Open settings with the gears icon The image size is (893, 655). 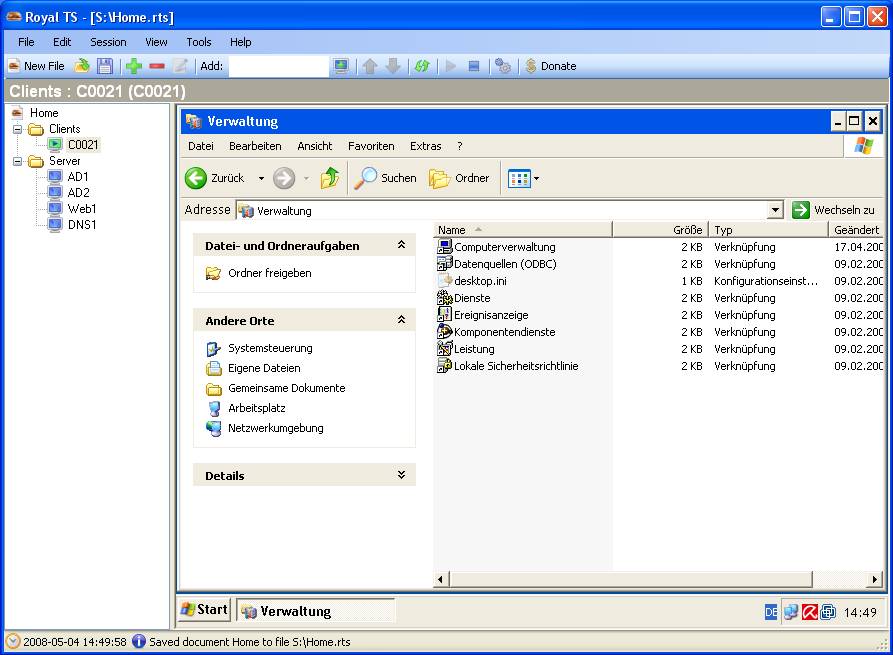coord(503,66)
